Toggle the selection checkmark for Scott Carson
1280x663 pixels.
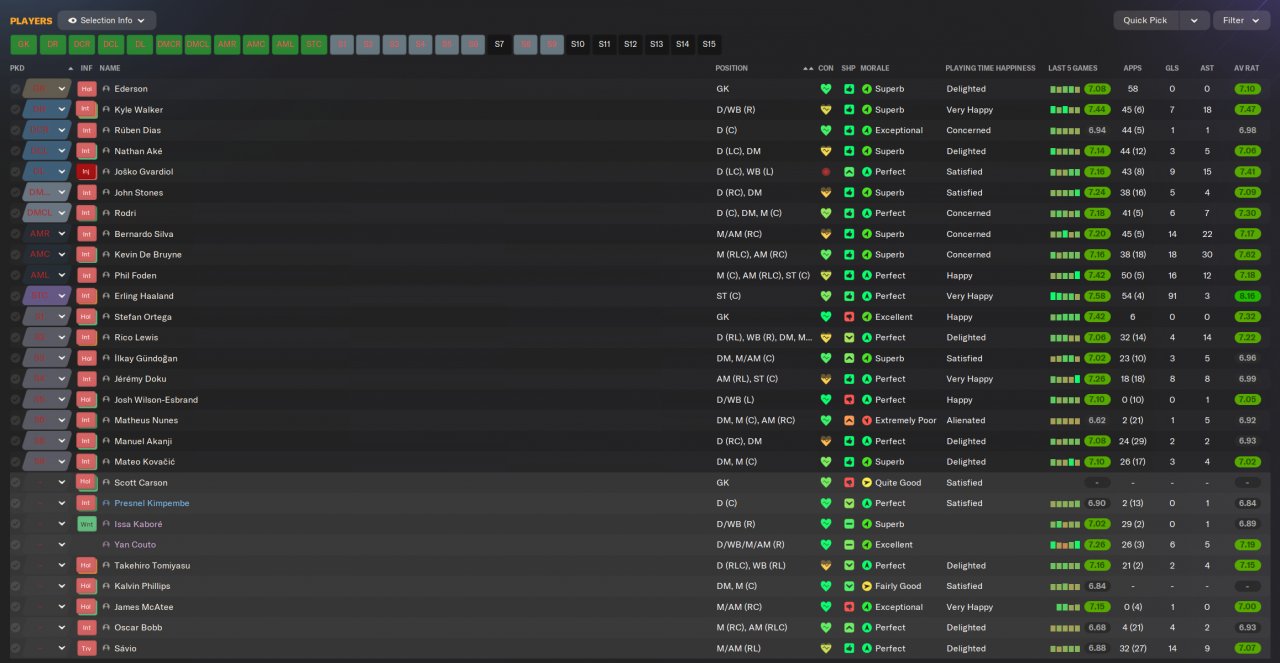point(15,483)
